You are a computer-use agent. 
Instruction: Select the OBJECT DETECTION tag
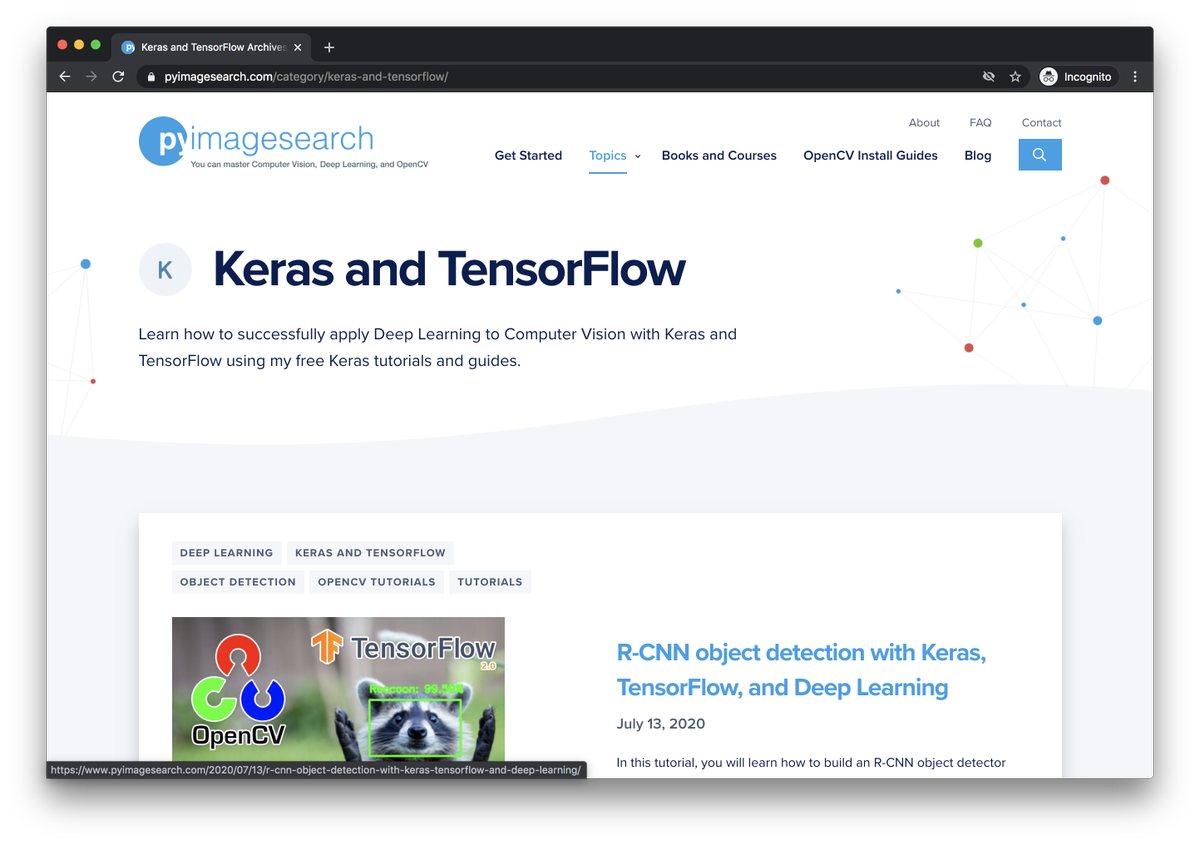click(238, 582)
